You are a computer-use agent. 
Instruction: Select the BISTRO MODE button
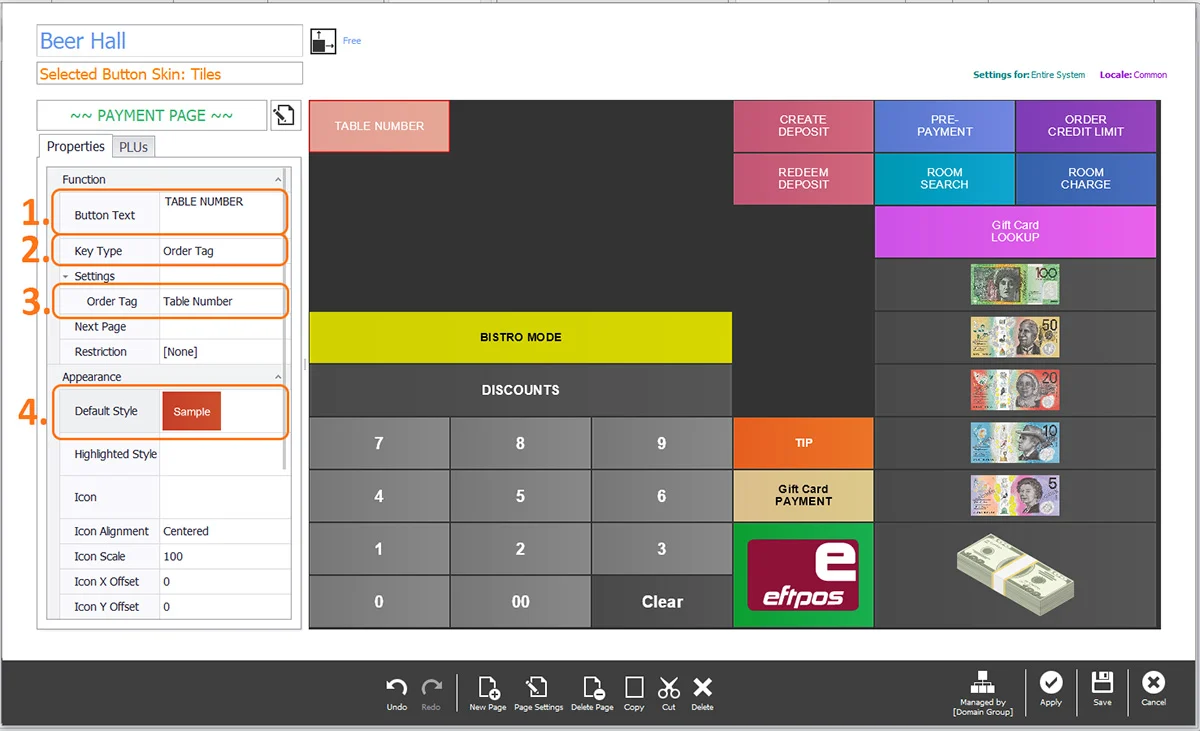tap(520, 337)
